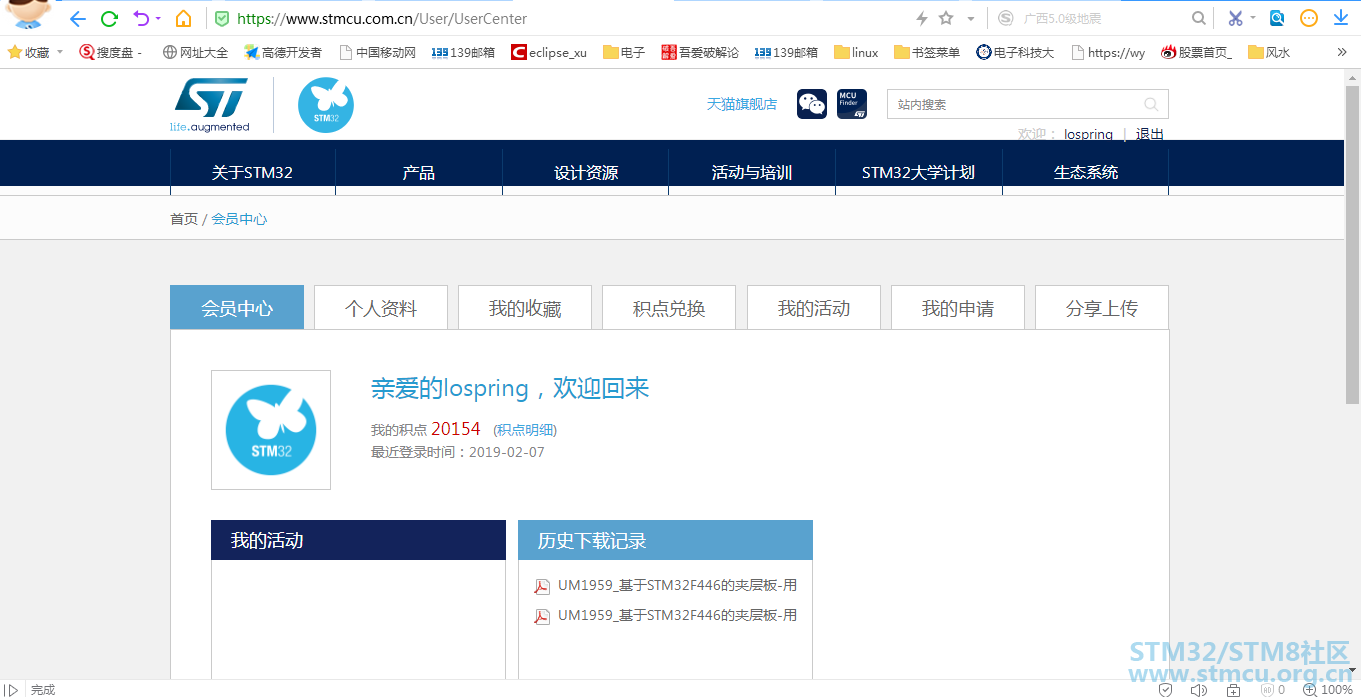This screenshot has width=1361, height=697.
Task: Go to the browser home page
Action: pos(183,18)
